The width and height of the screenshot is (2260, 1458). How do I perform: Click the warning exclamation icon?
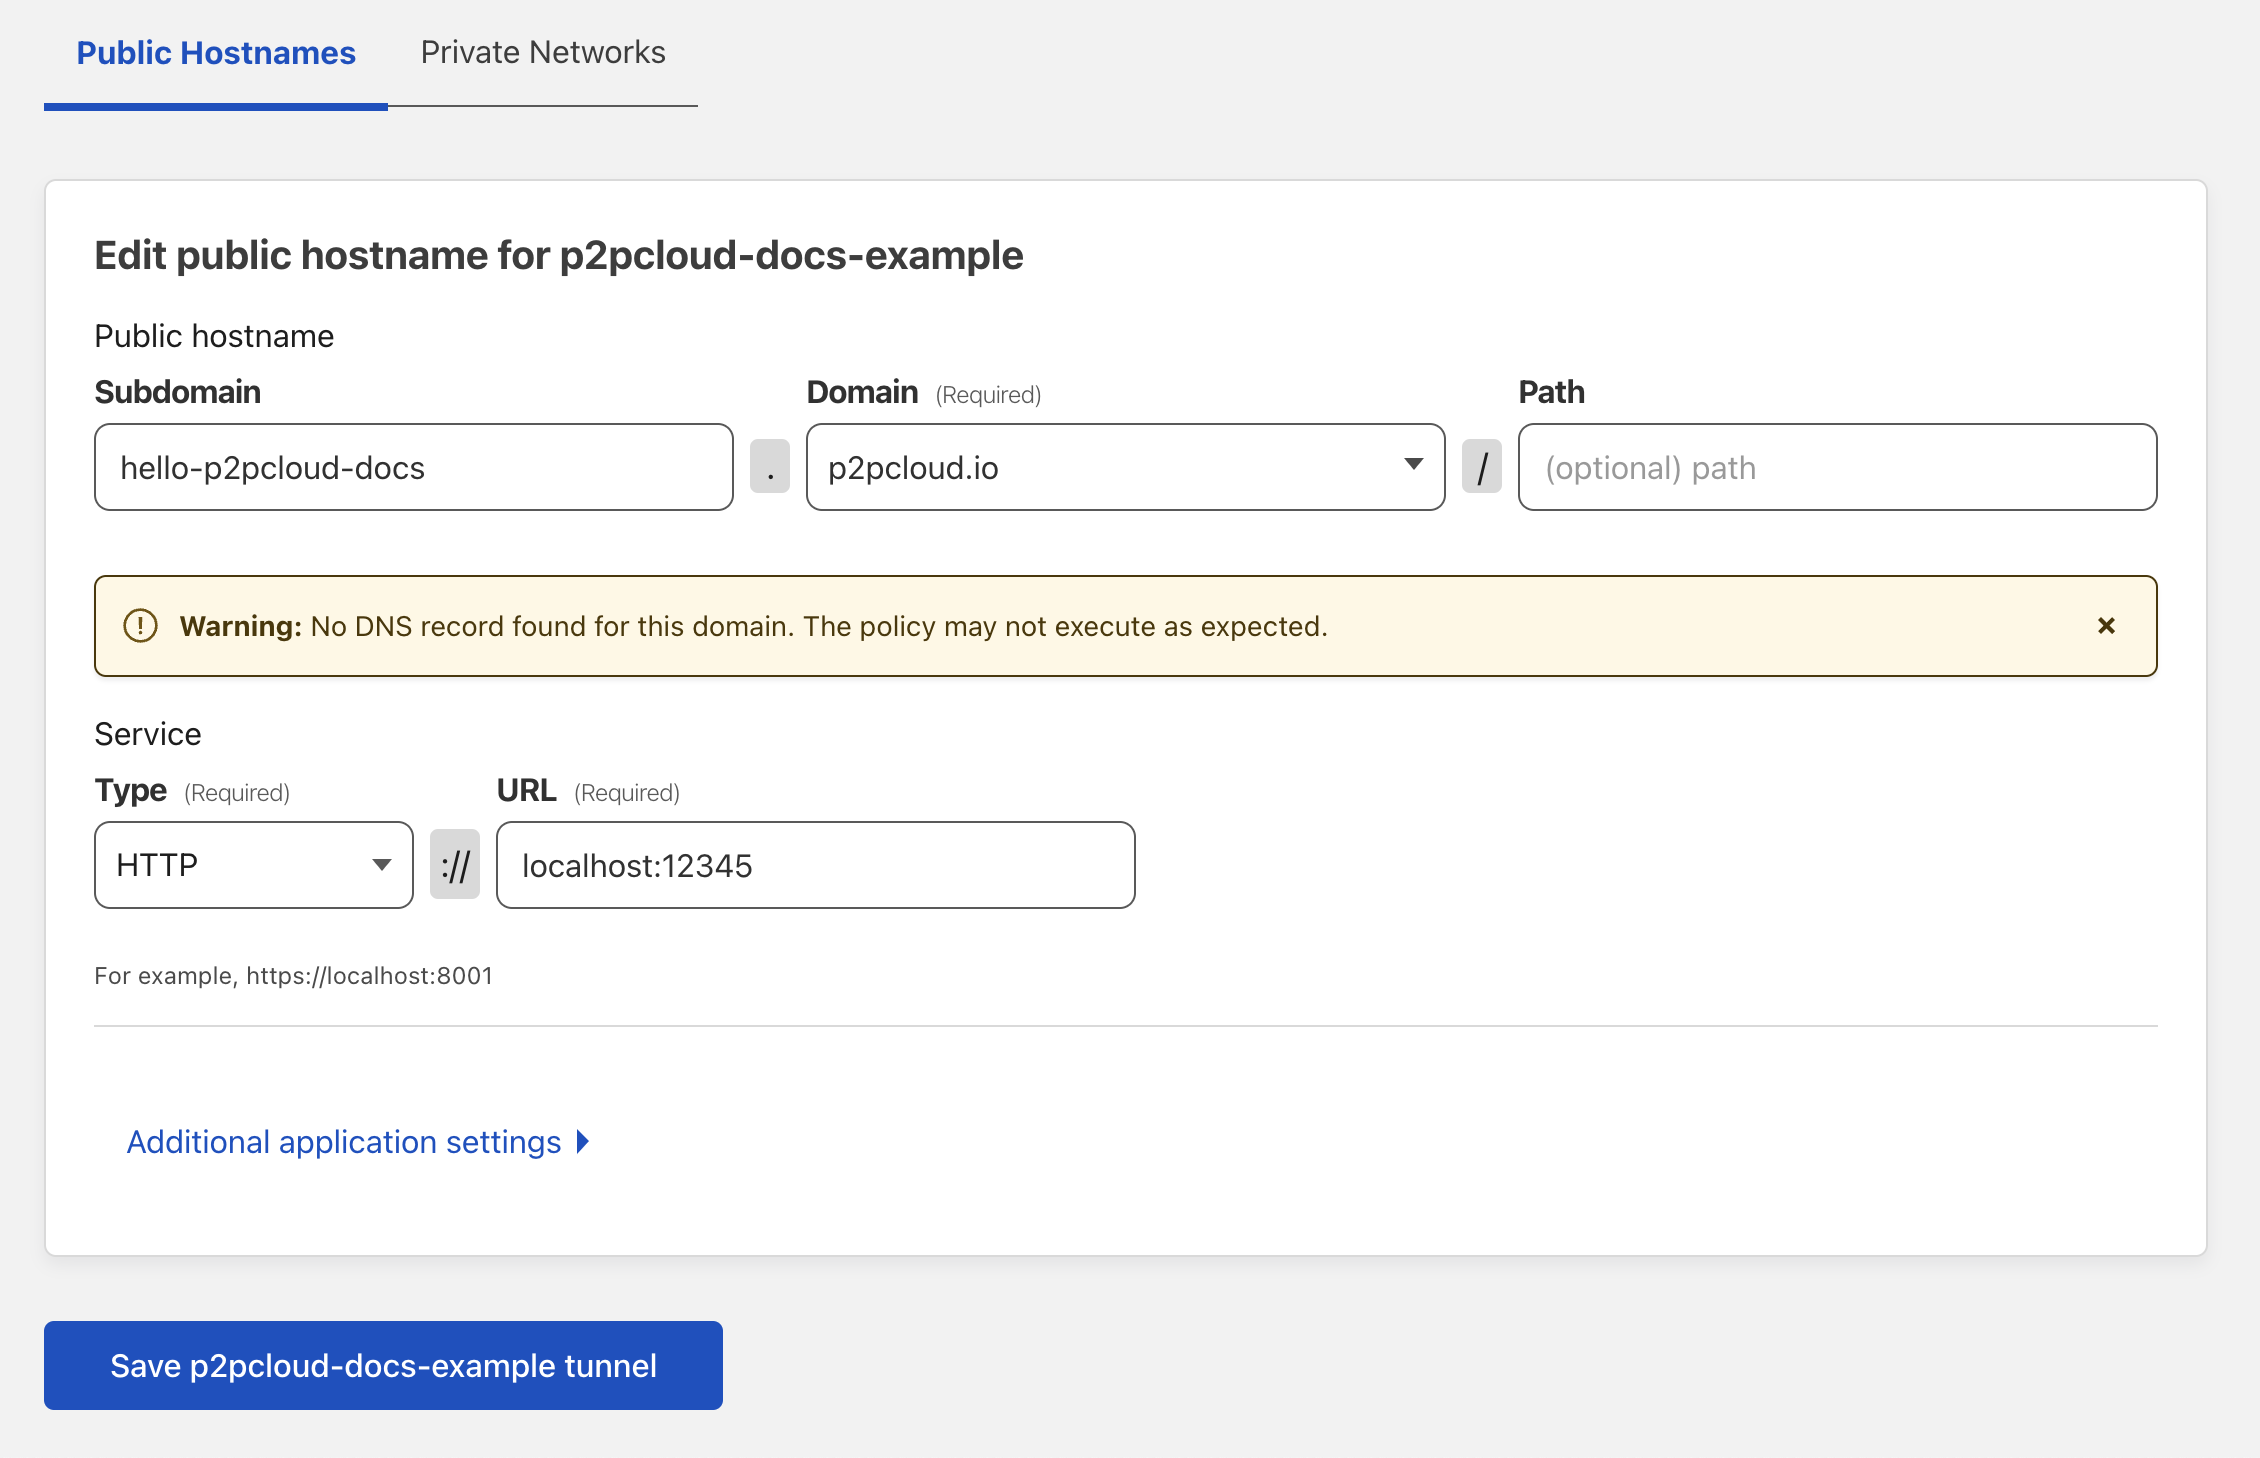(140, 626)
